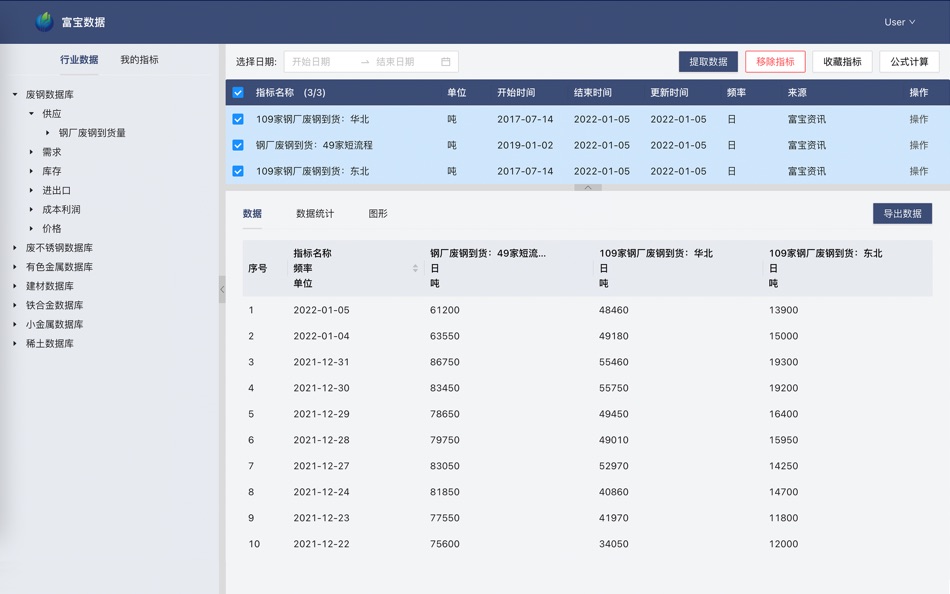Screen dimensions: 950x594
Task: Open the calendar icon in date picker
Action: [x=446, y=62]
